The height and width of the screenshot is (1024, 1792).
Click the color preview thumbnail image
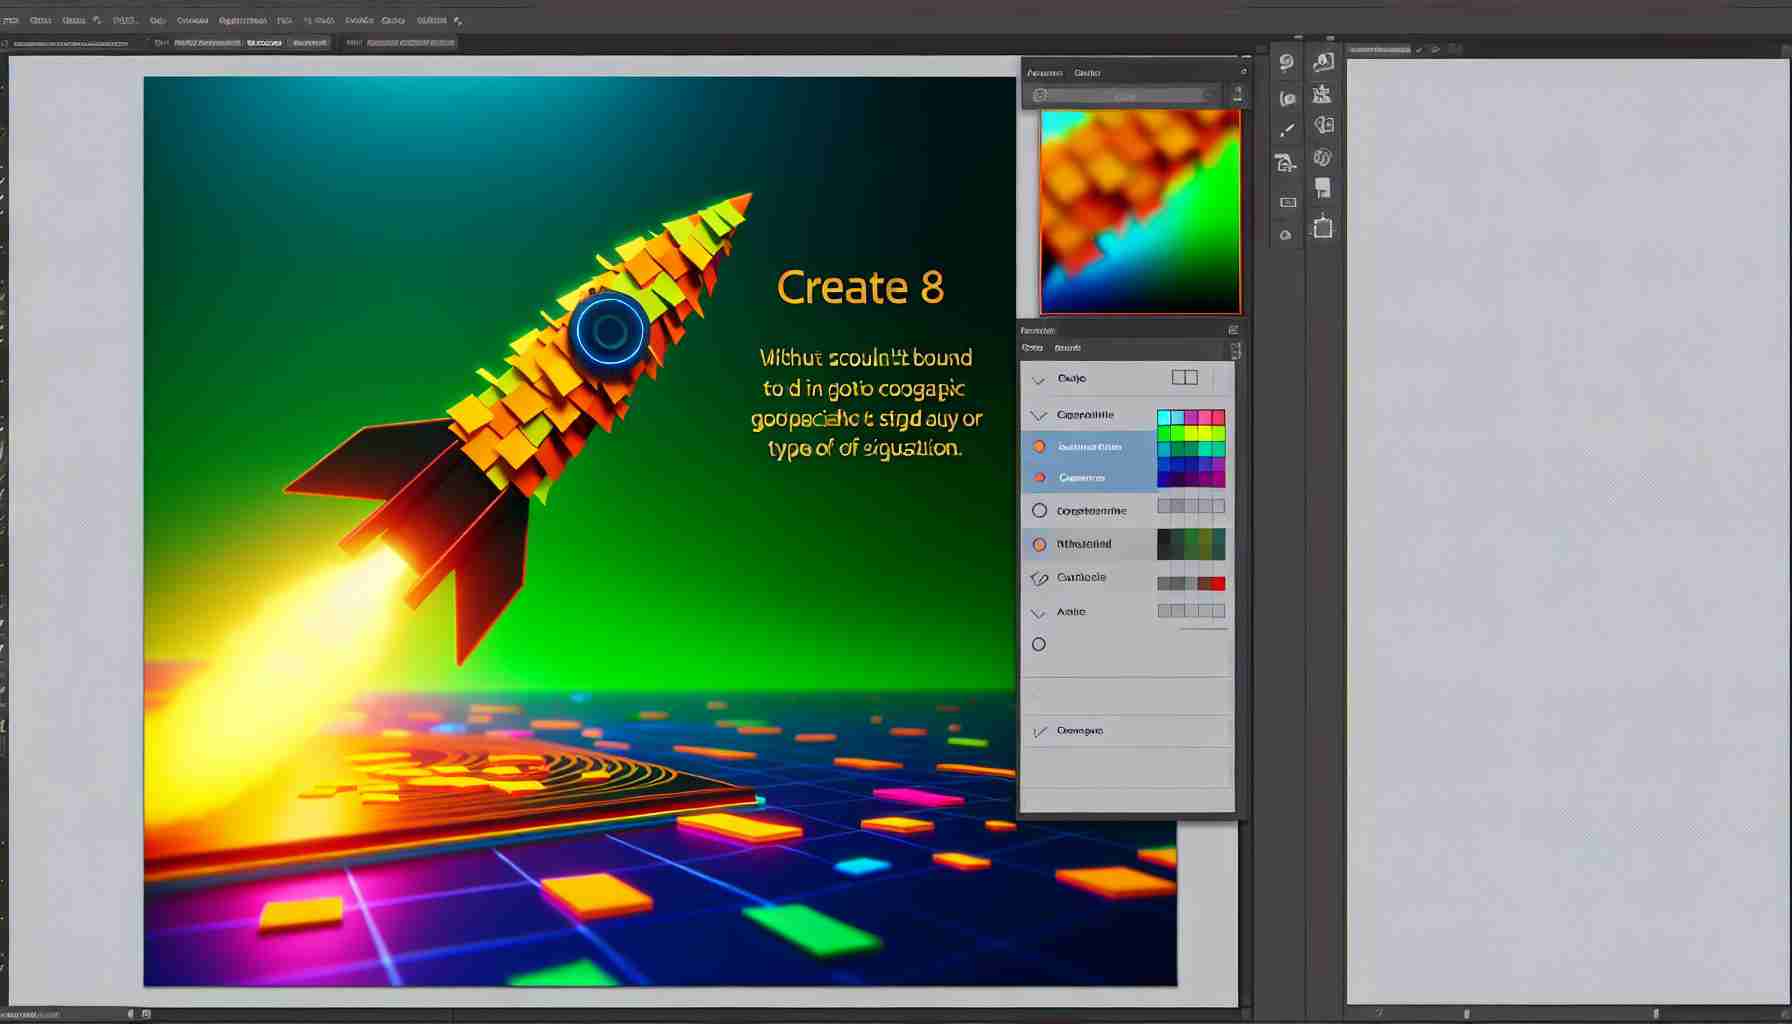click(x=1140, y=212)
